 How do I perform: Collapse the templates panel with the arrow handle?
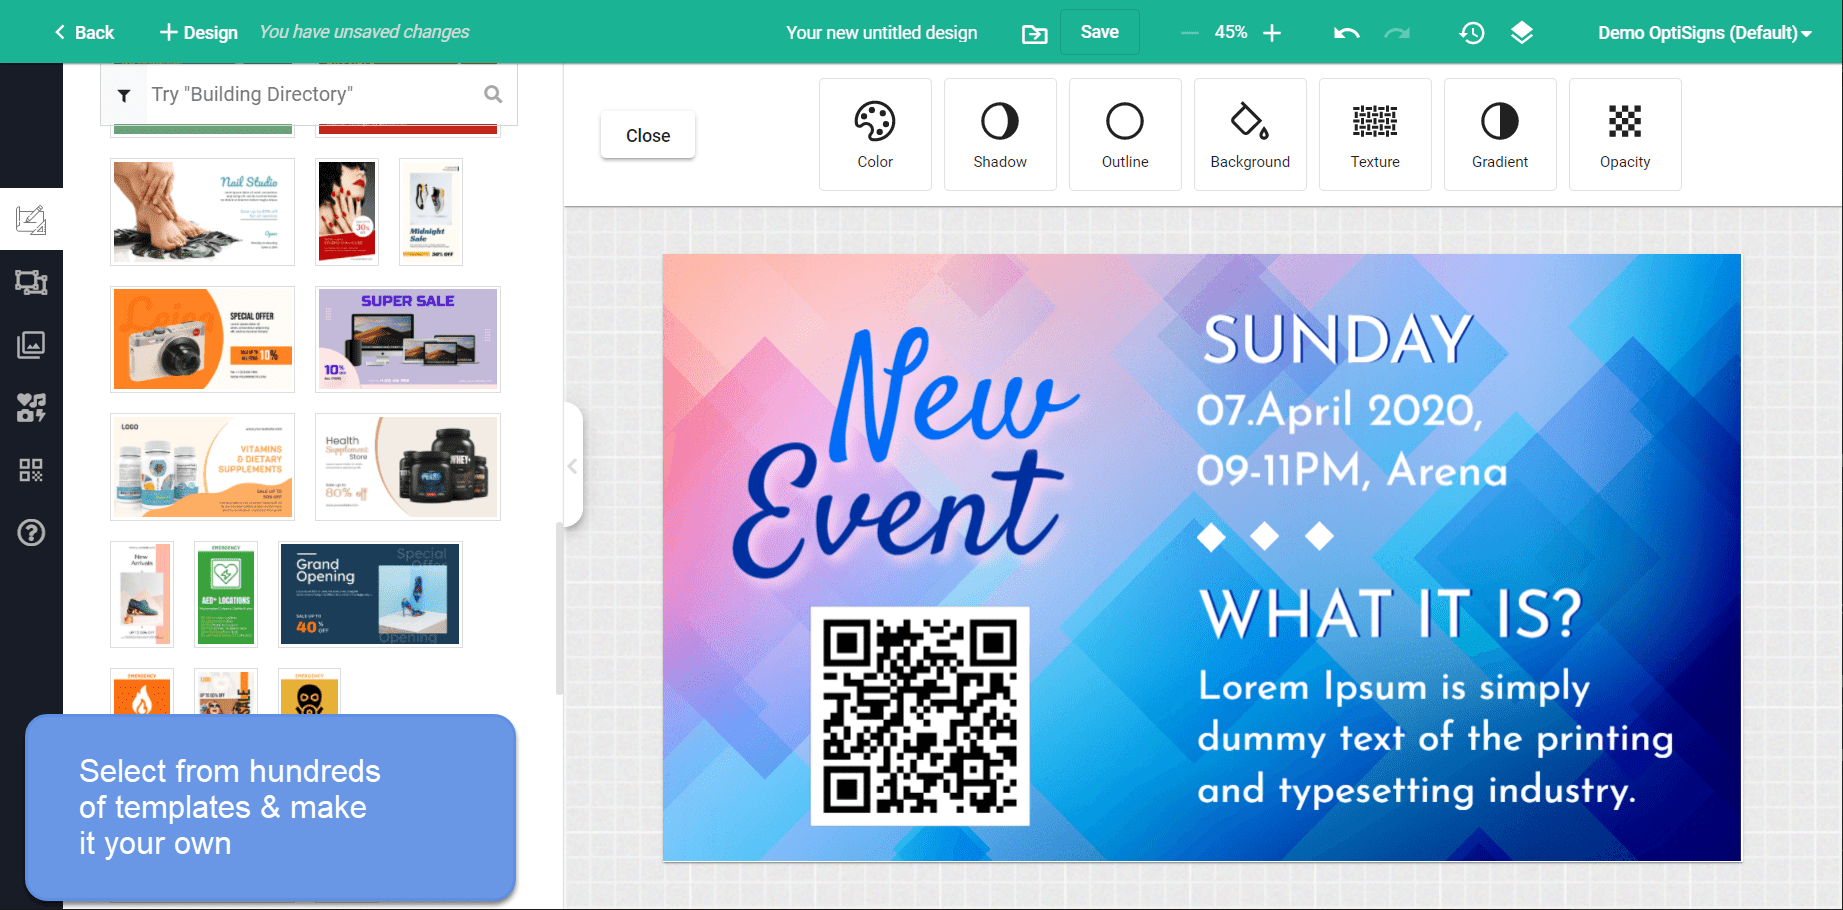pos(573,466)
